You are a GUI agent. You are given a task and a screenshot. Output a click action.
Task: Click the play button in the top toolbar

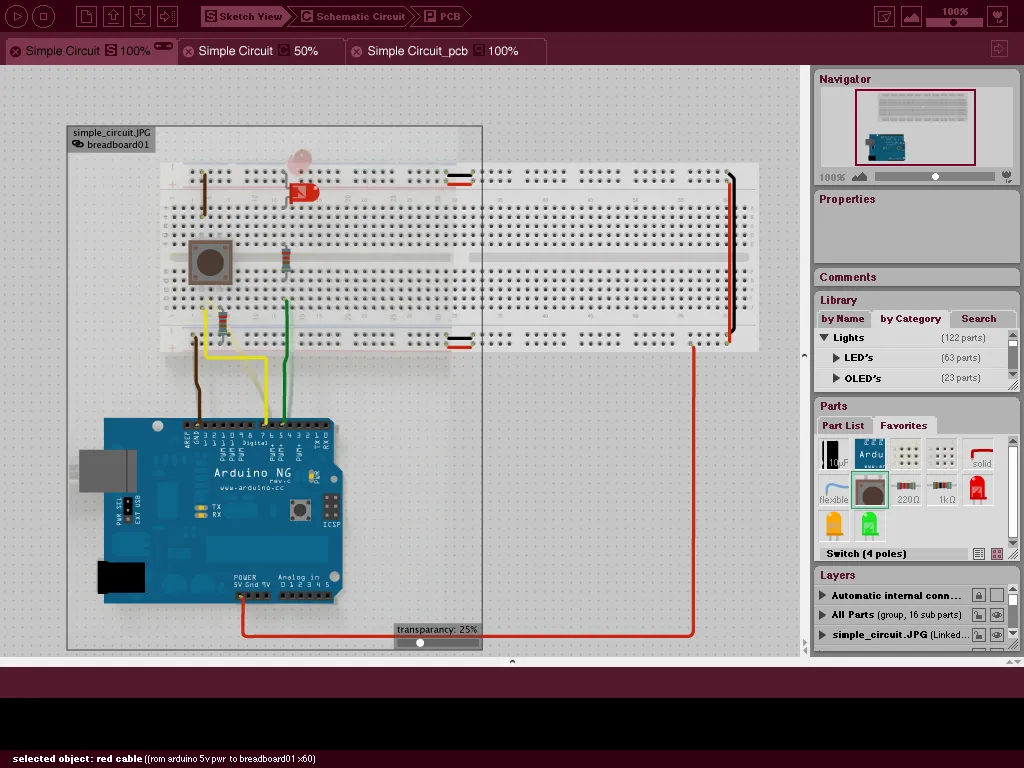point(16,16)
